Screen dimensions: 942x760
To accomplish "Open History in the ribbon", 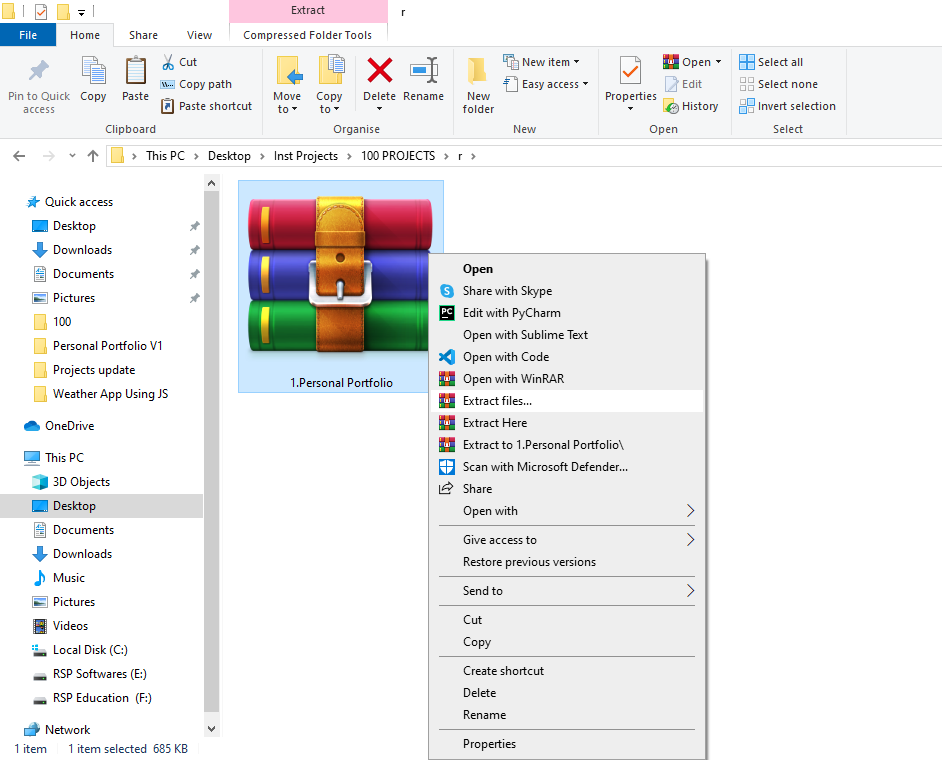I will (691, 106).
